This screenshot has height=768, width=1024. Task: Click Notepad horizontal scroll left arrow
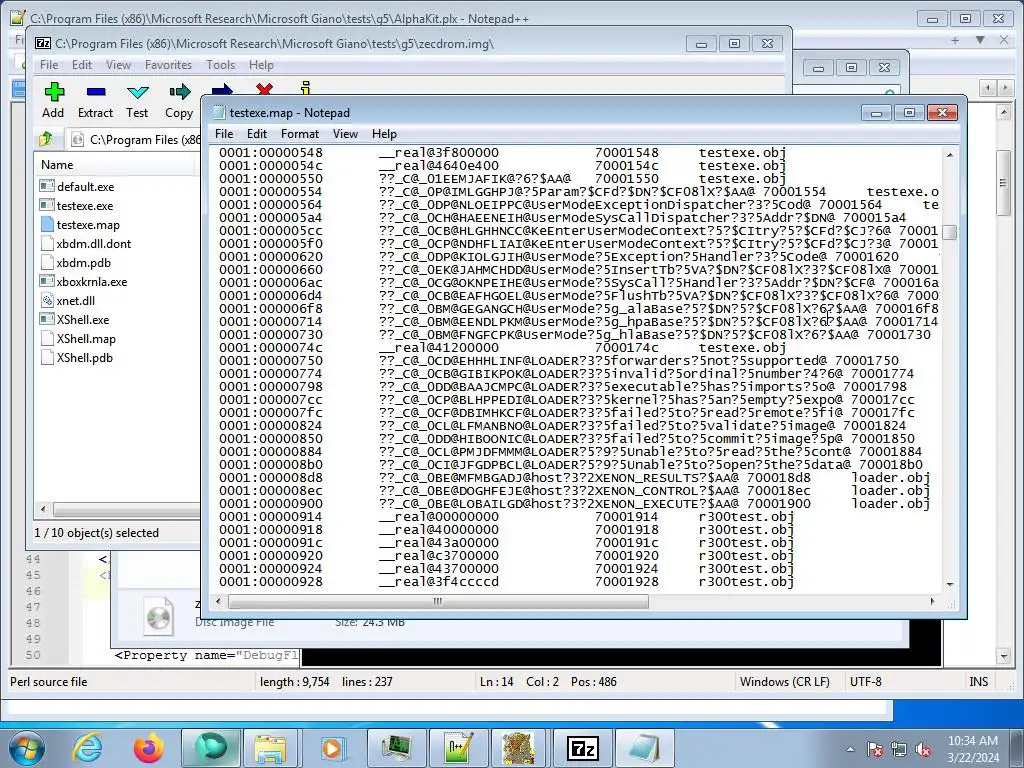click(x=218, y=601)
